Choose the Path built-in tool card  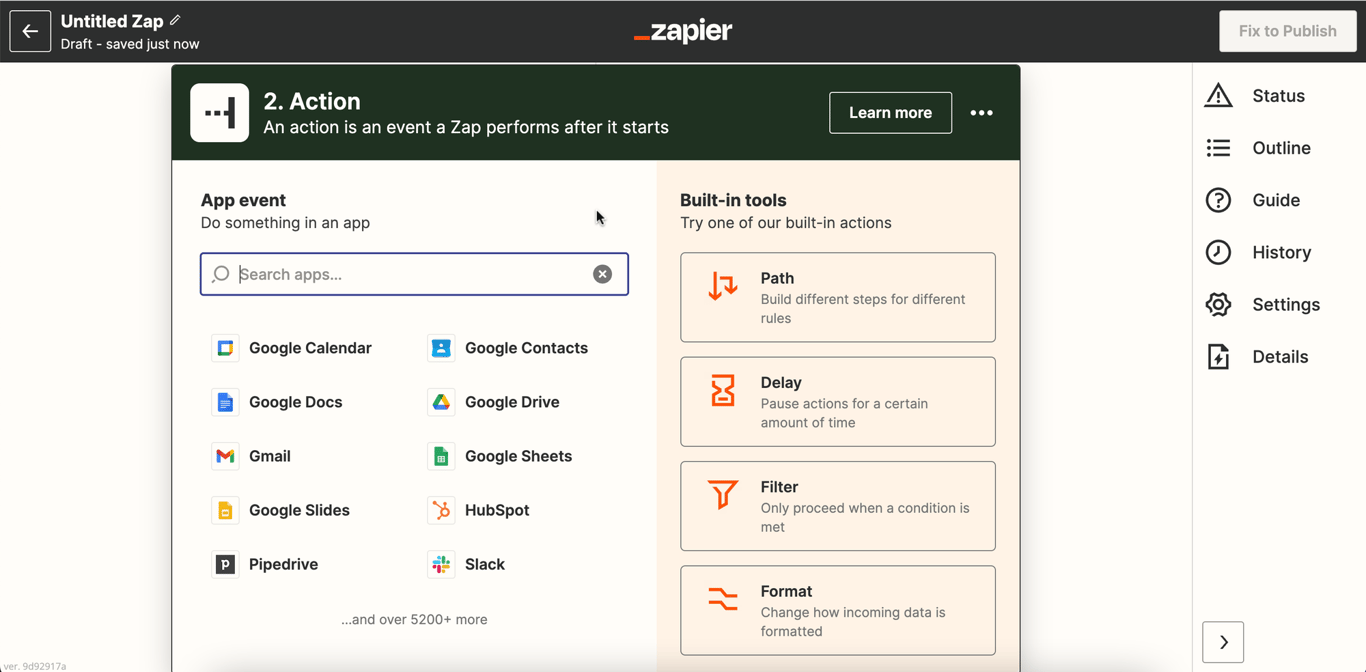click(838, 297)
